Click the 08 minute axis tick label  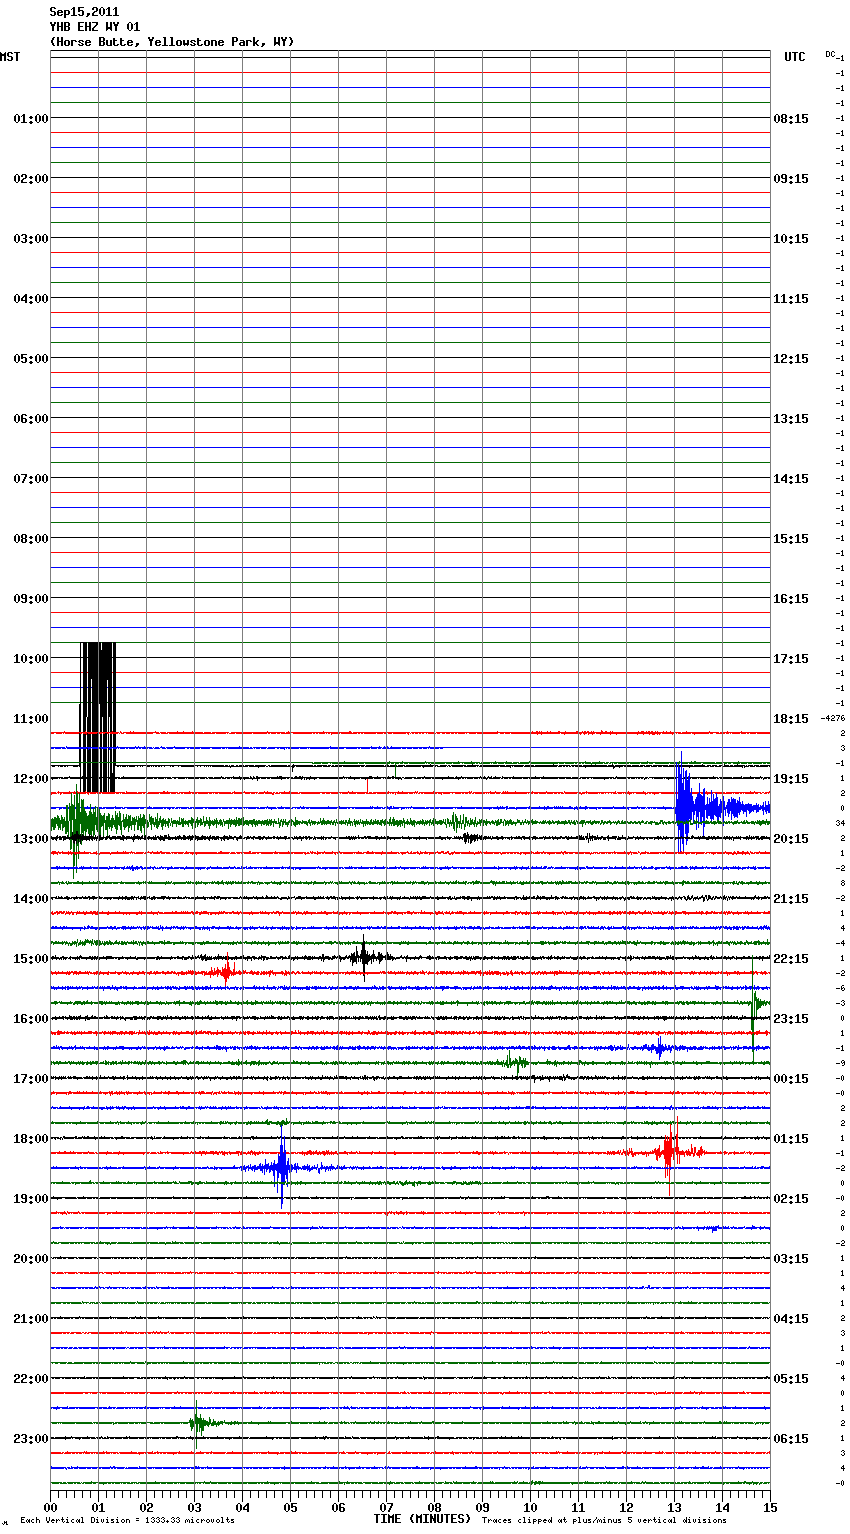[x=434, y=1507]
